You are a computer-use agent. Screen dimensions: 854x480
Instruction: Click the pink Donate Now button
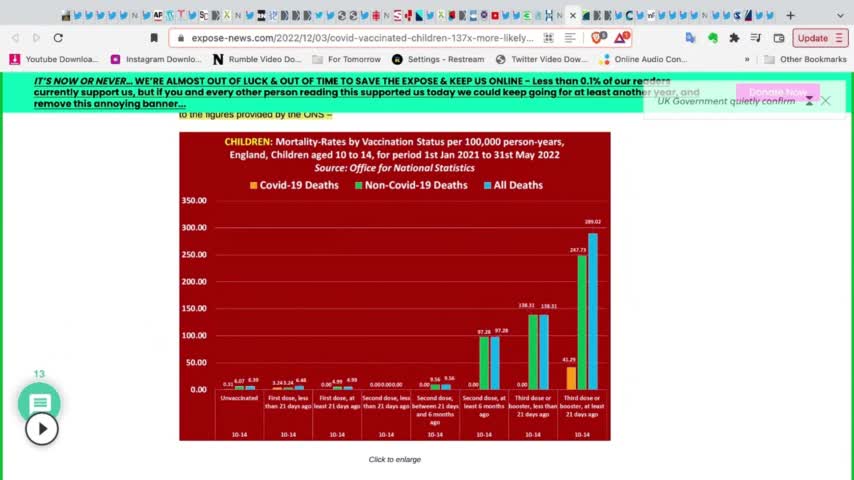tap(777, 92)
